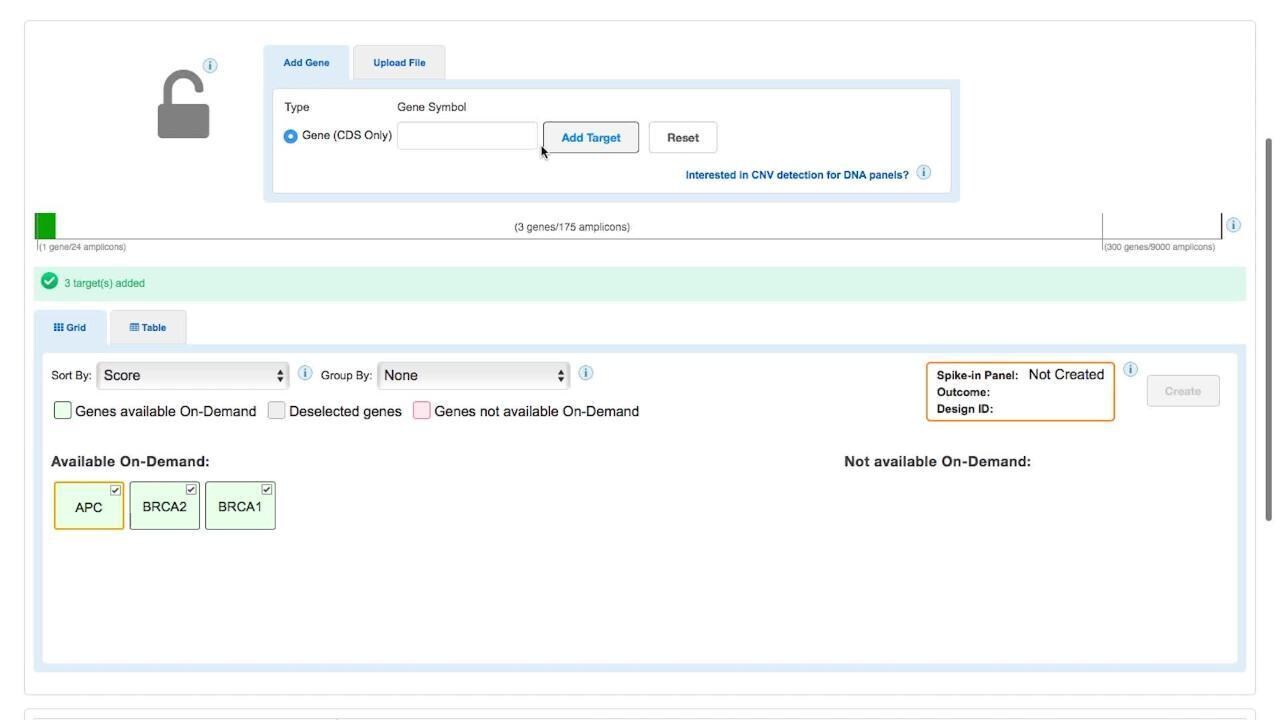
Task: Focus the Gene Symbol input field
Action: tap(467, 136)
